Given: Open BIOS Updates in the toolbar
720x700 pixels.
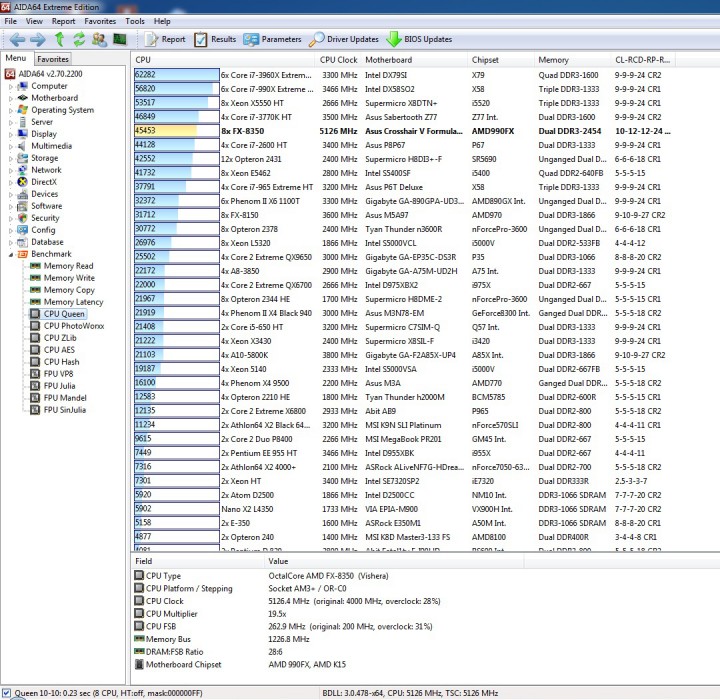Looking at the screenshot, I should pyautogui.click(x=419, y=40).
